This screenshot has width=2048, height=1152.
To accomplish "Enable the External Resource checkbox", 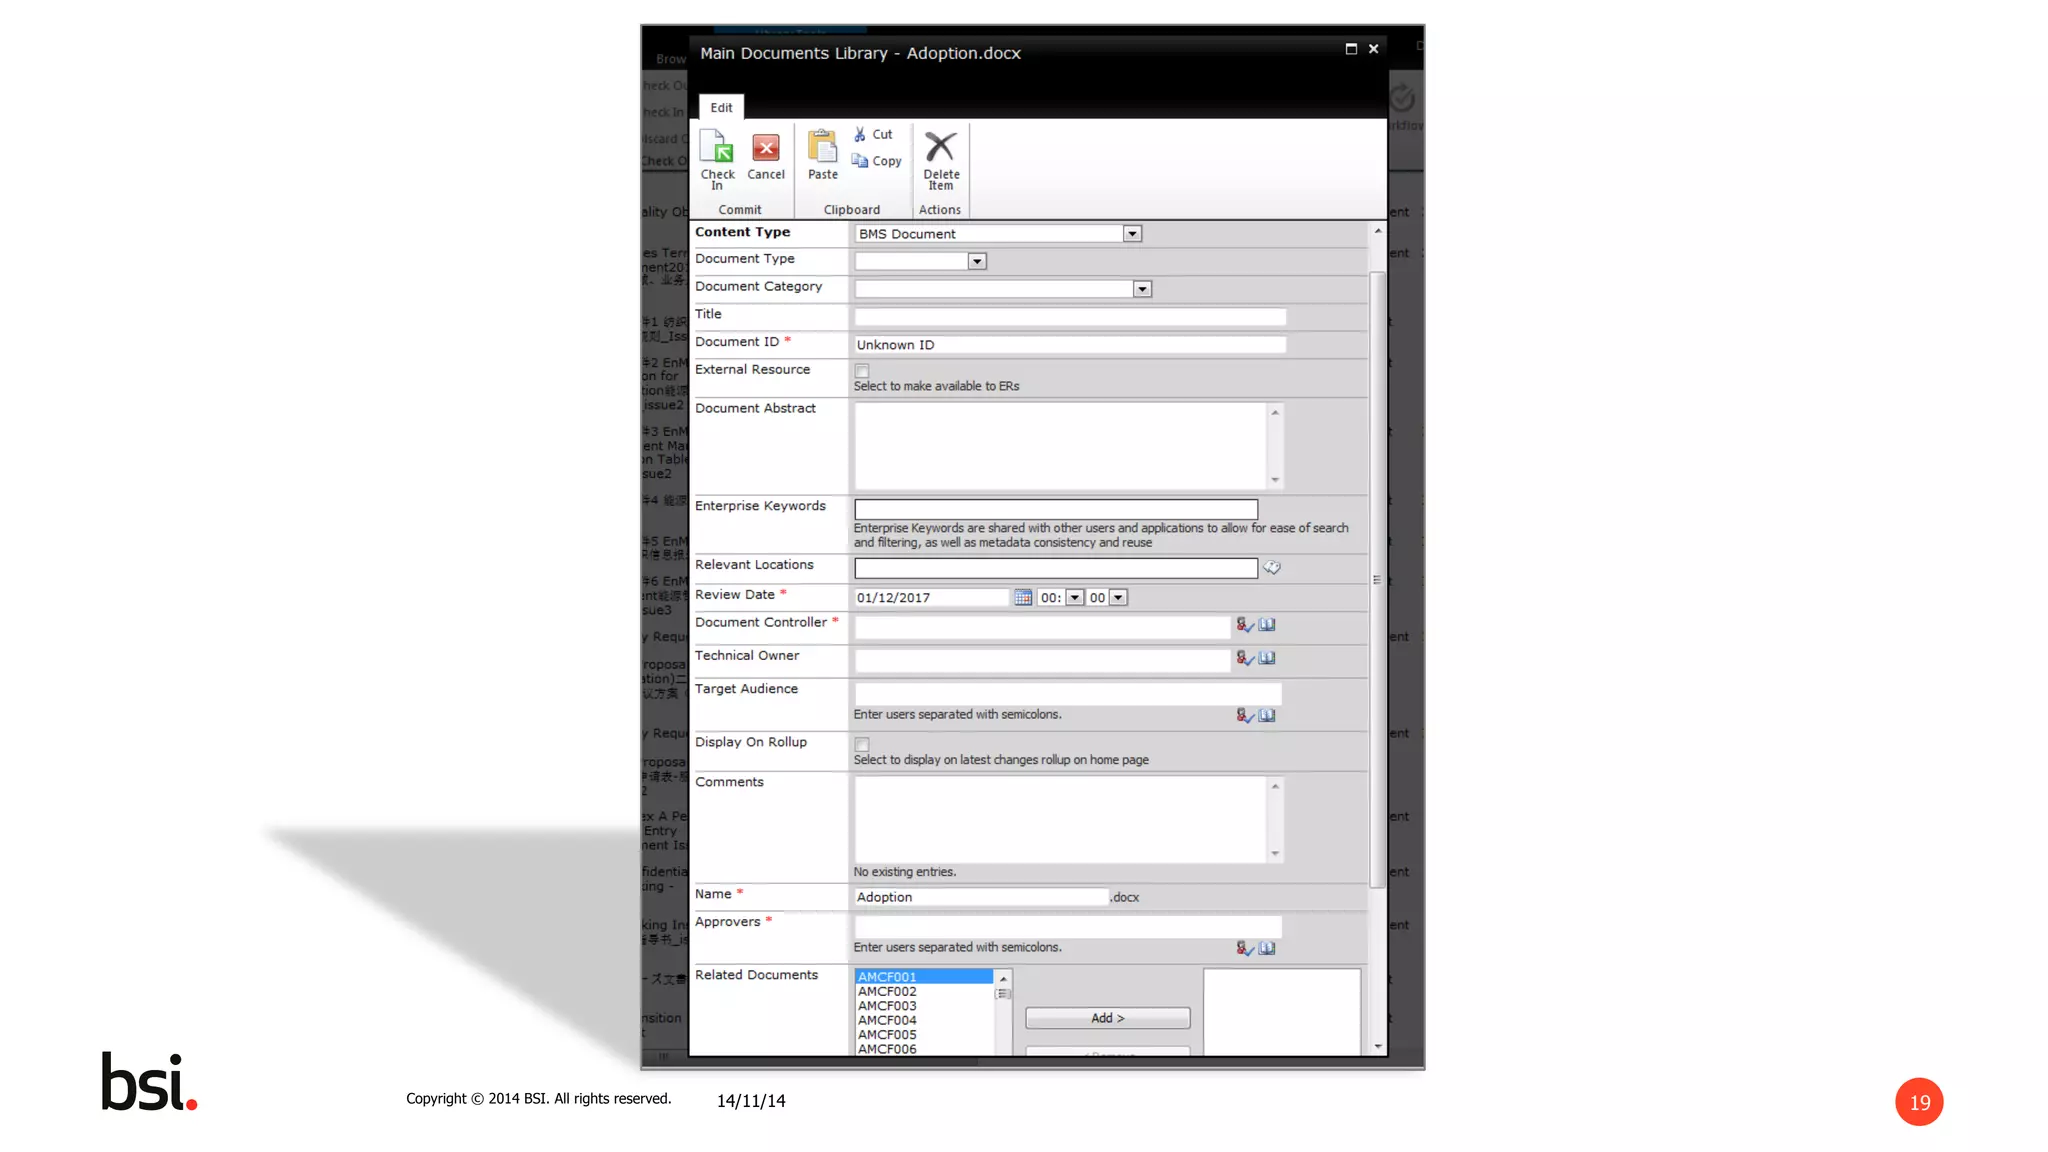I will 862,371.
